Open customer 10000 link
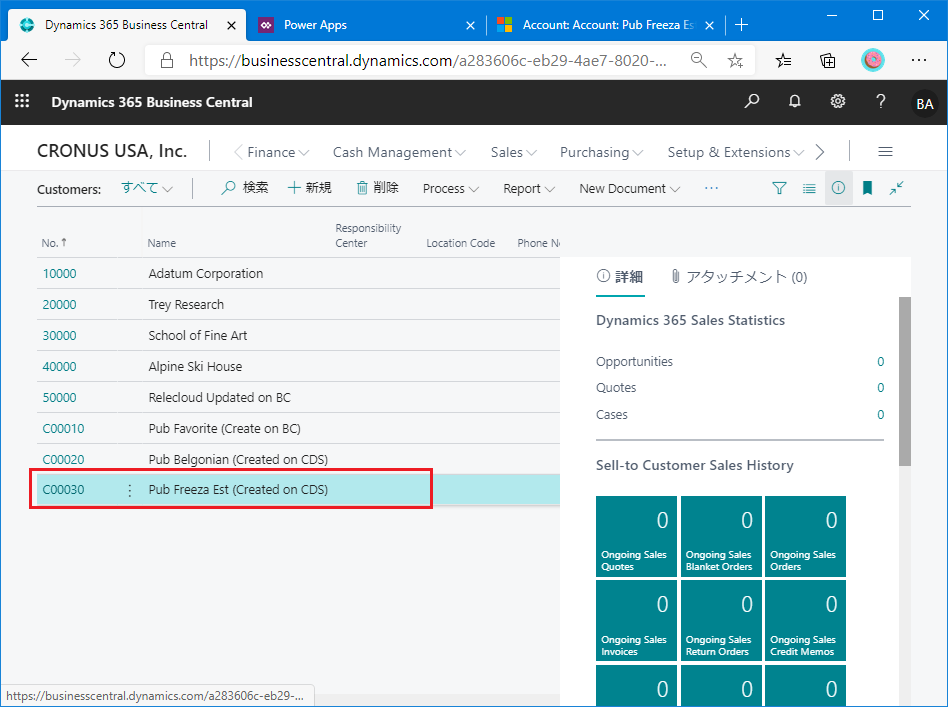Viewport: 948px width, 707px height. (x=59, y=273)
